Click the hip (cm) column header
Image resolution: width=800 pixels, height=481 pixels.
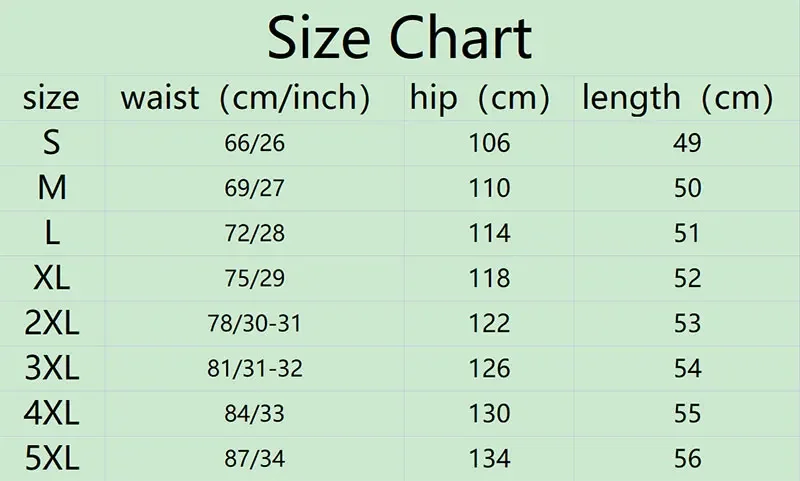coord(480,98)
